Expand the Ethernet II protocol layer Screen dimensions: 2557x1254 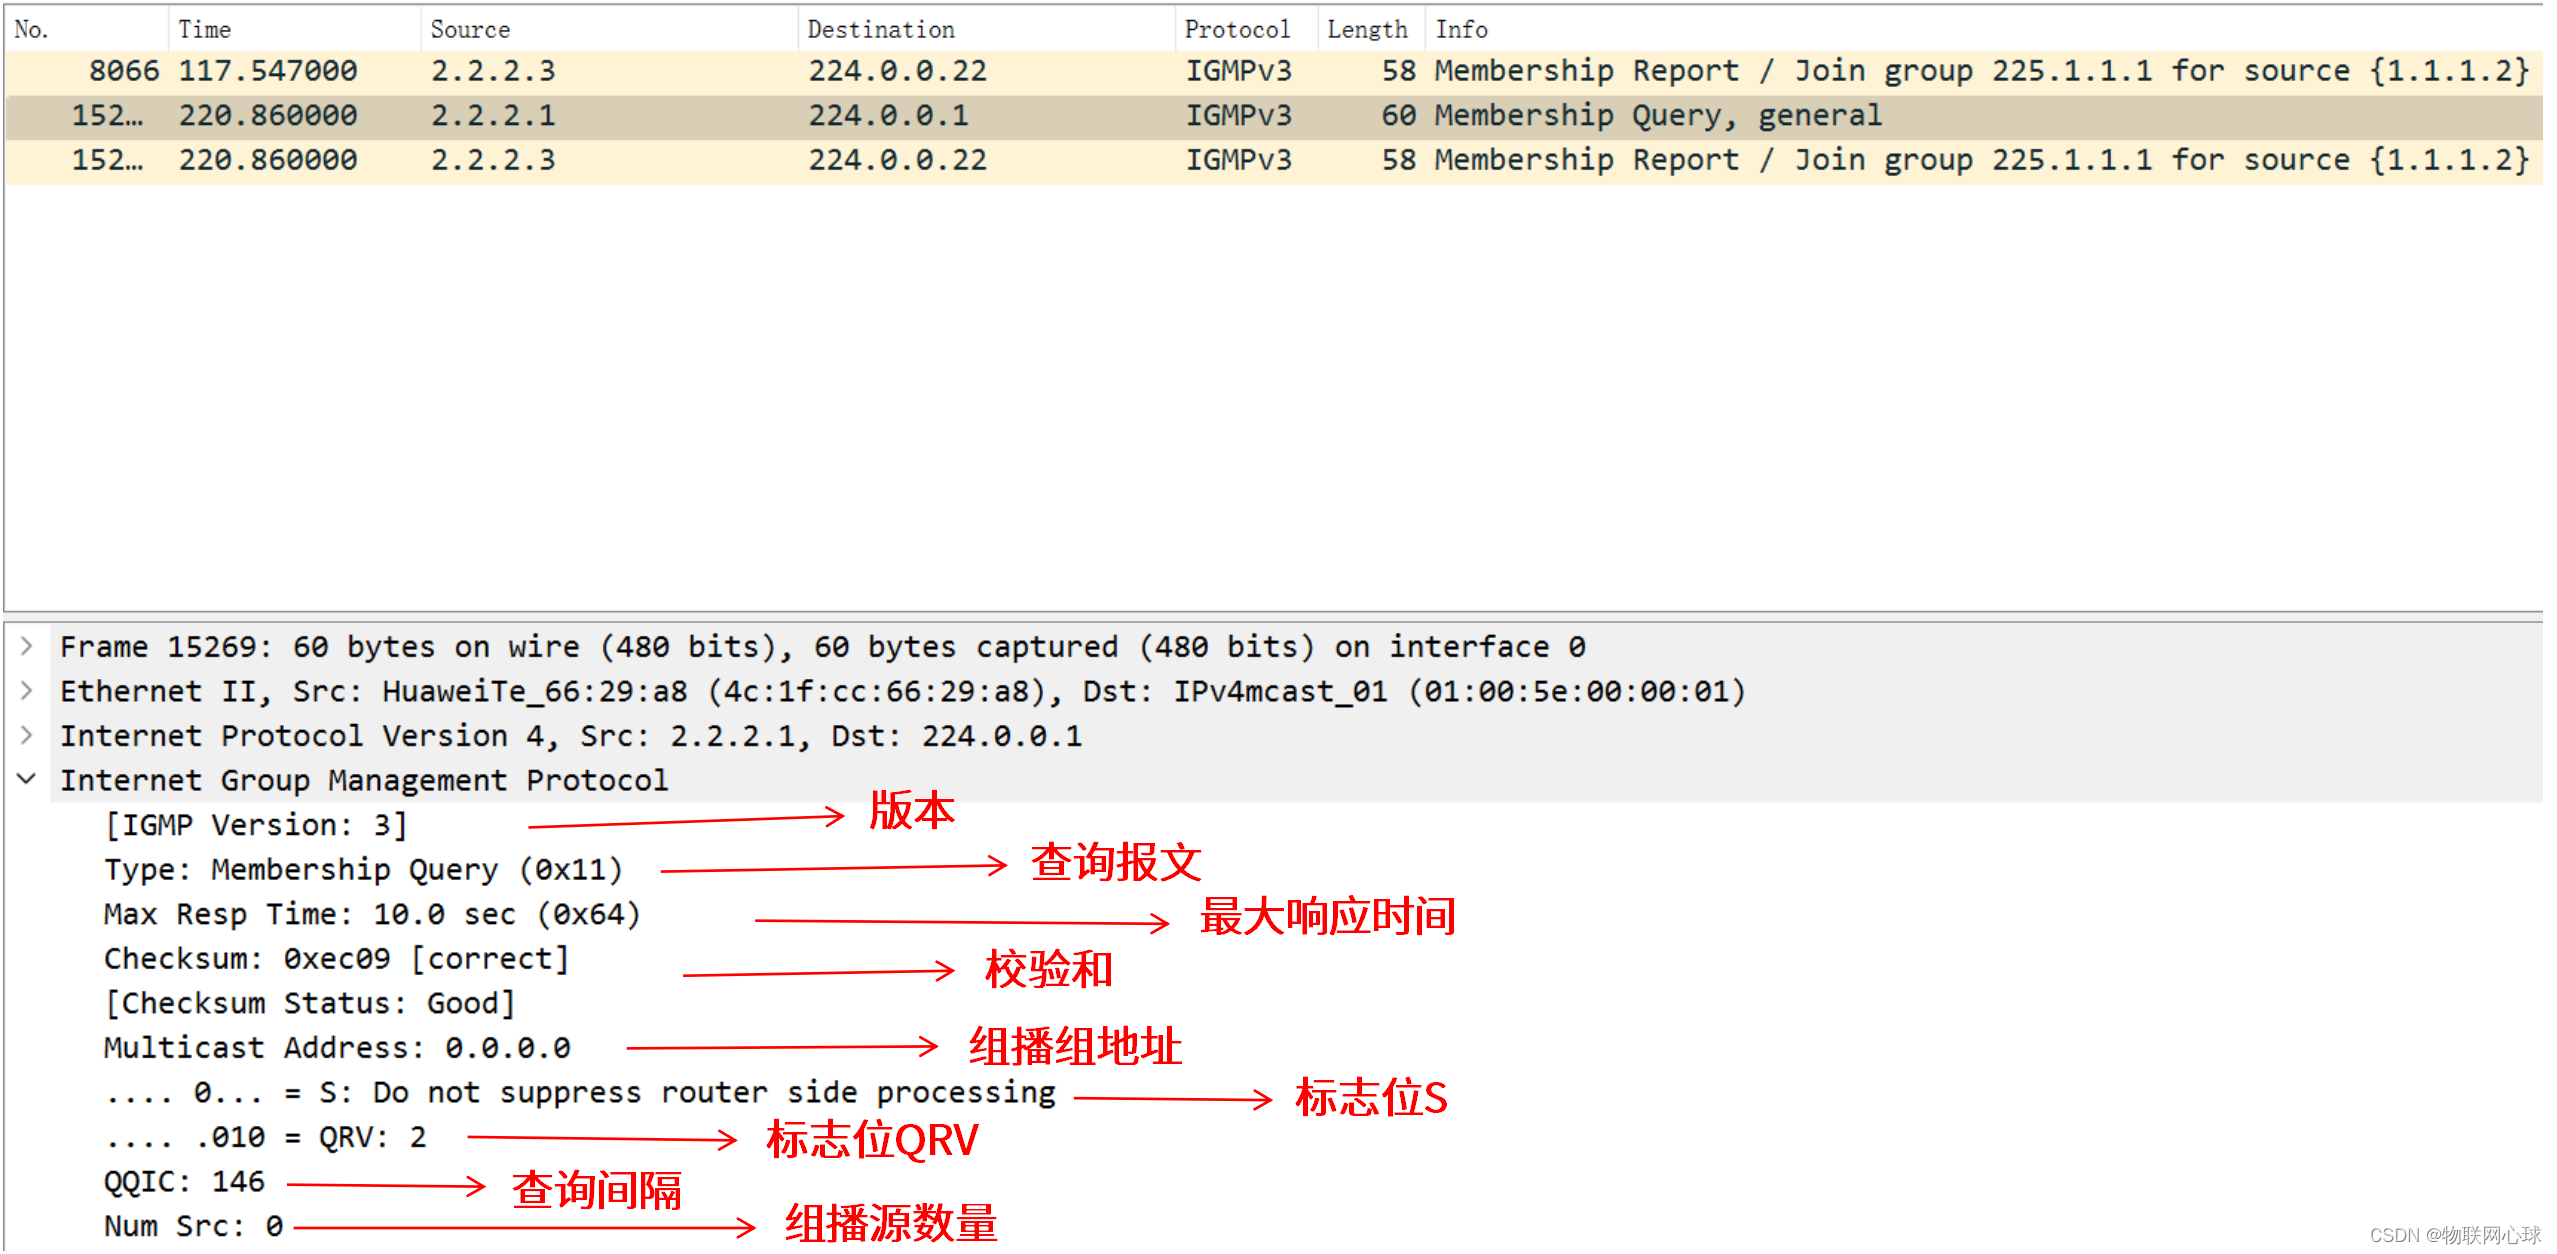click(26, 690)
